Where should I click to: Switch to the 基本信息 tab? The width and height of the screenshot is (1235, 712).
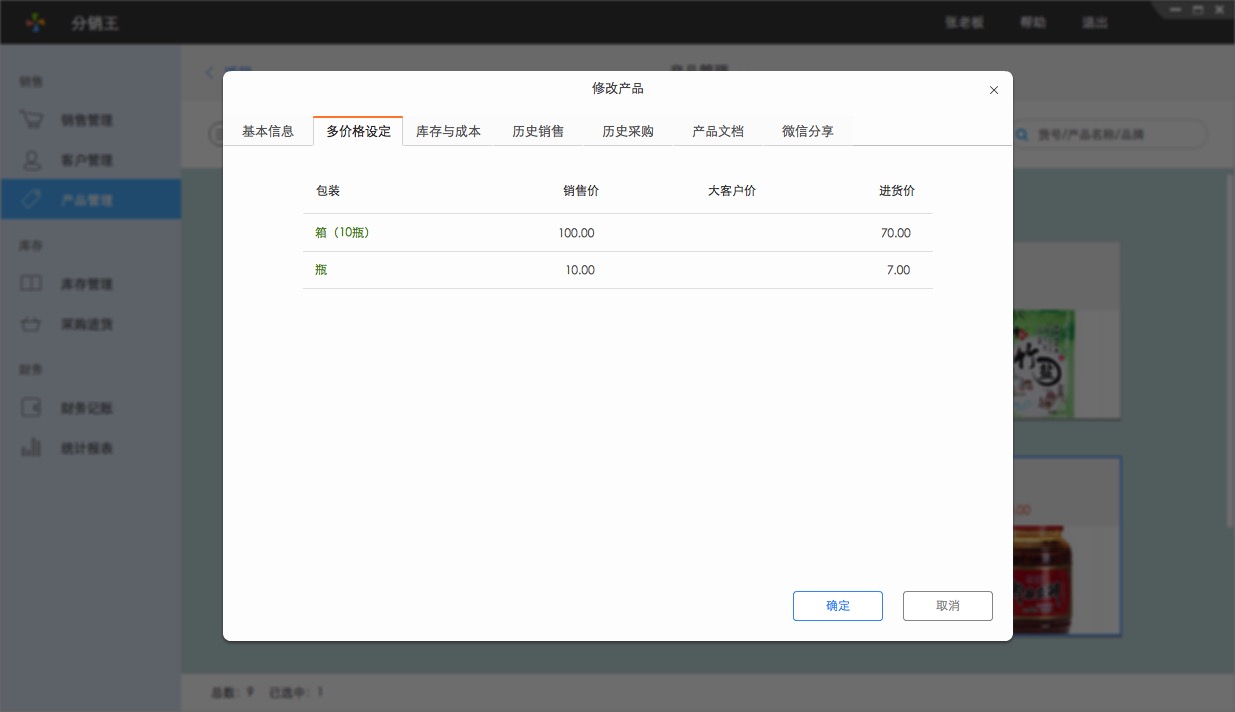(x=268, y=131)
